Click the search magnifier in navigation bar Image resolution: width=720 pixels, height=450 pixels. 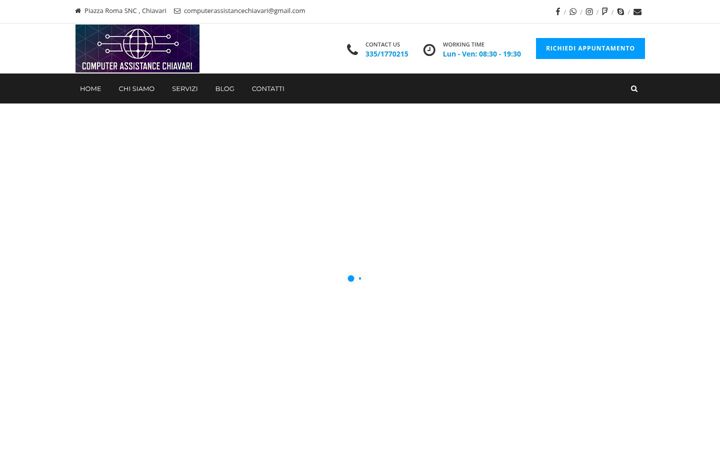(634, 89)
